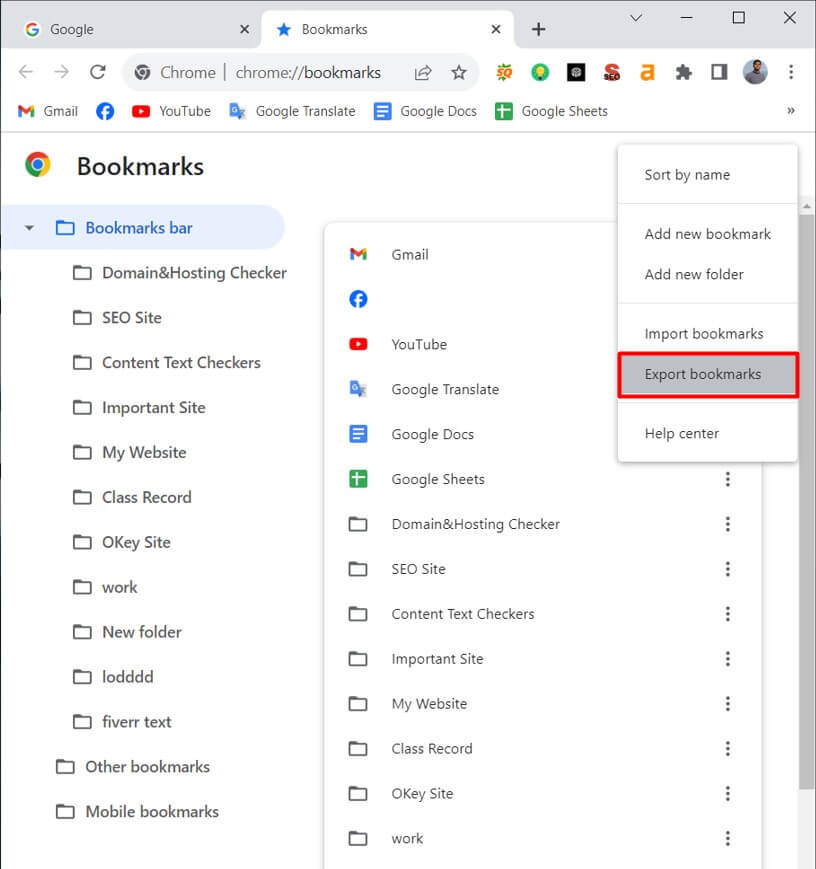Select work folder in sidebar
The image size is (816, 869).
(105, 587)
